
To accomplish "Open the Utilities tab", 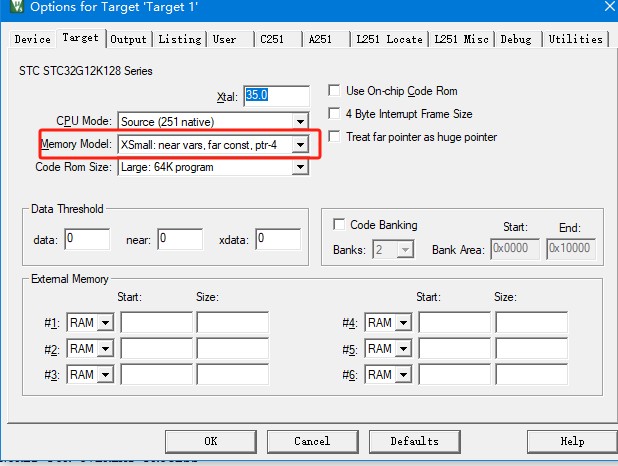I will tap(575, 39).
